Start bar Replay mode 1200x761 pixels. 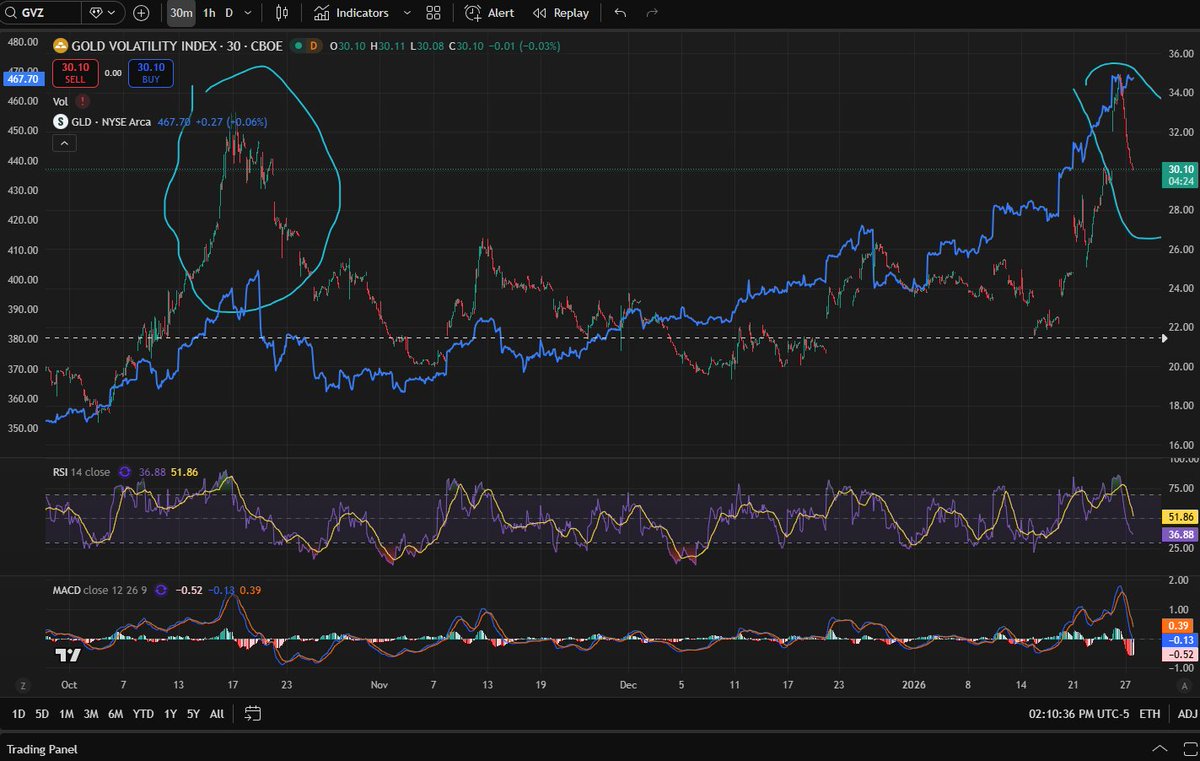(561, 13)
